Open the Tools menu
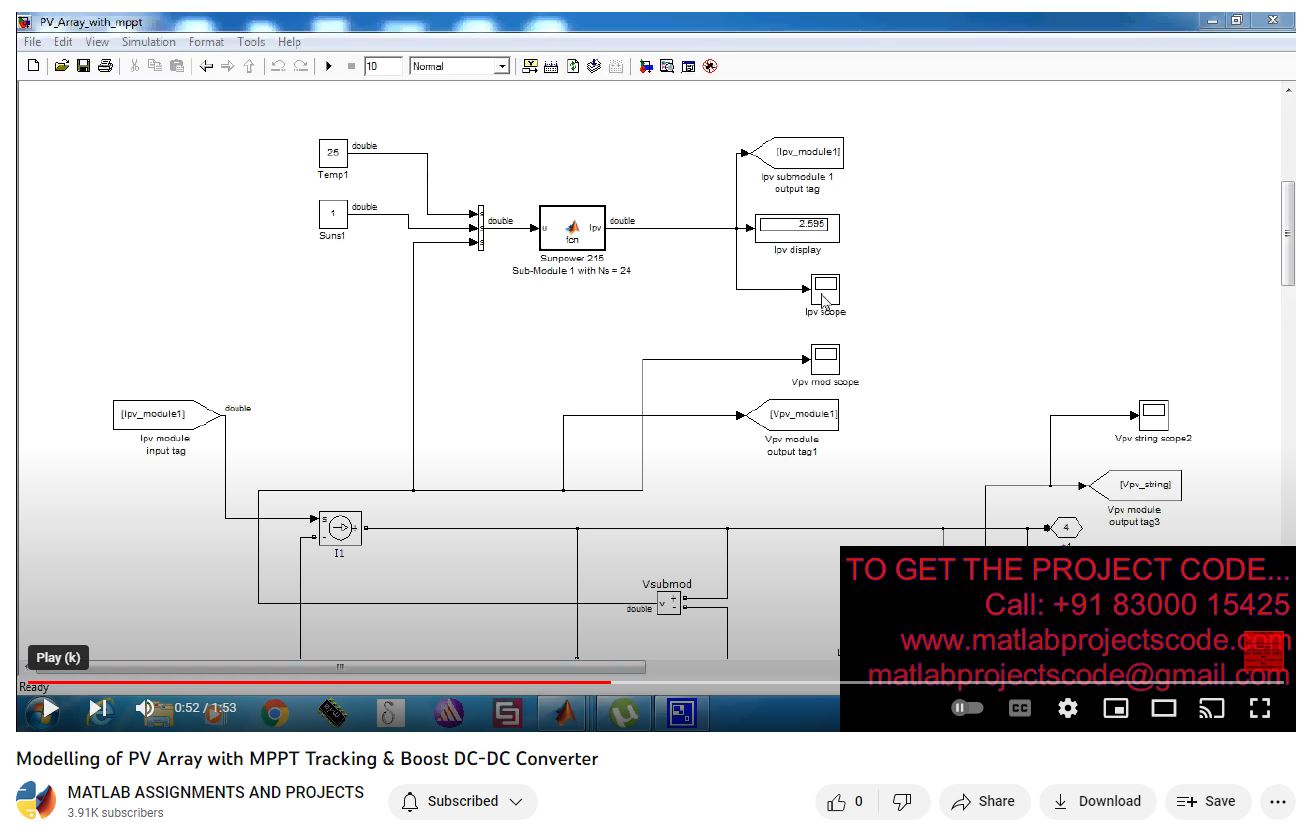 (251, 42)
